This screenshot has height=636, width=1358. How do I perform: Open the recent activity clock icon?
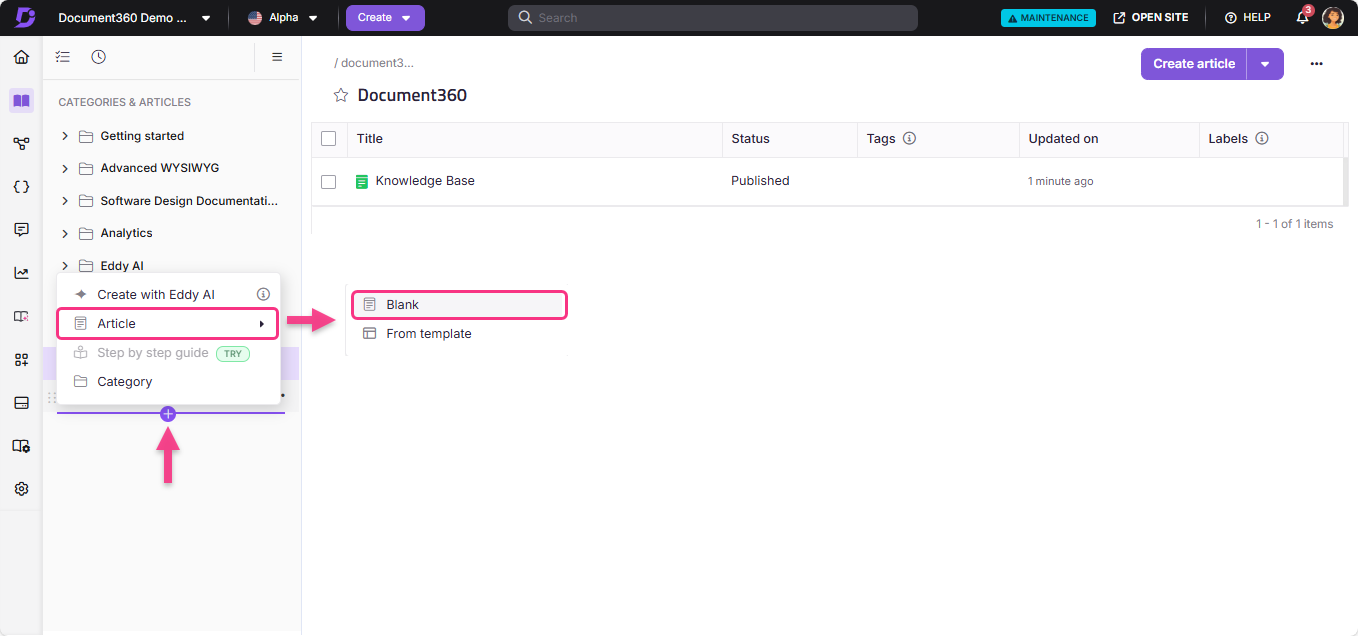pos(98,57)
